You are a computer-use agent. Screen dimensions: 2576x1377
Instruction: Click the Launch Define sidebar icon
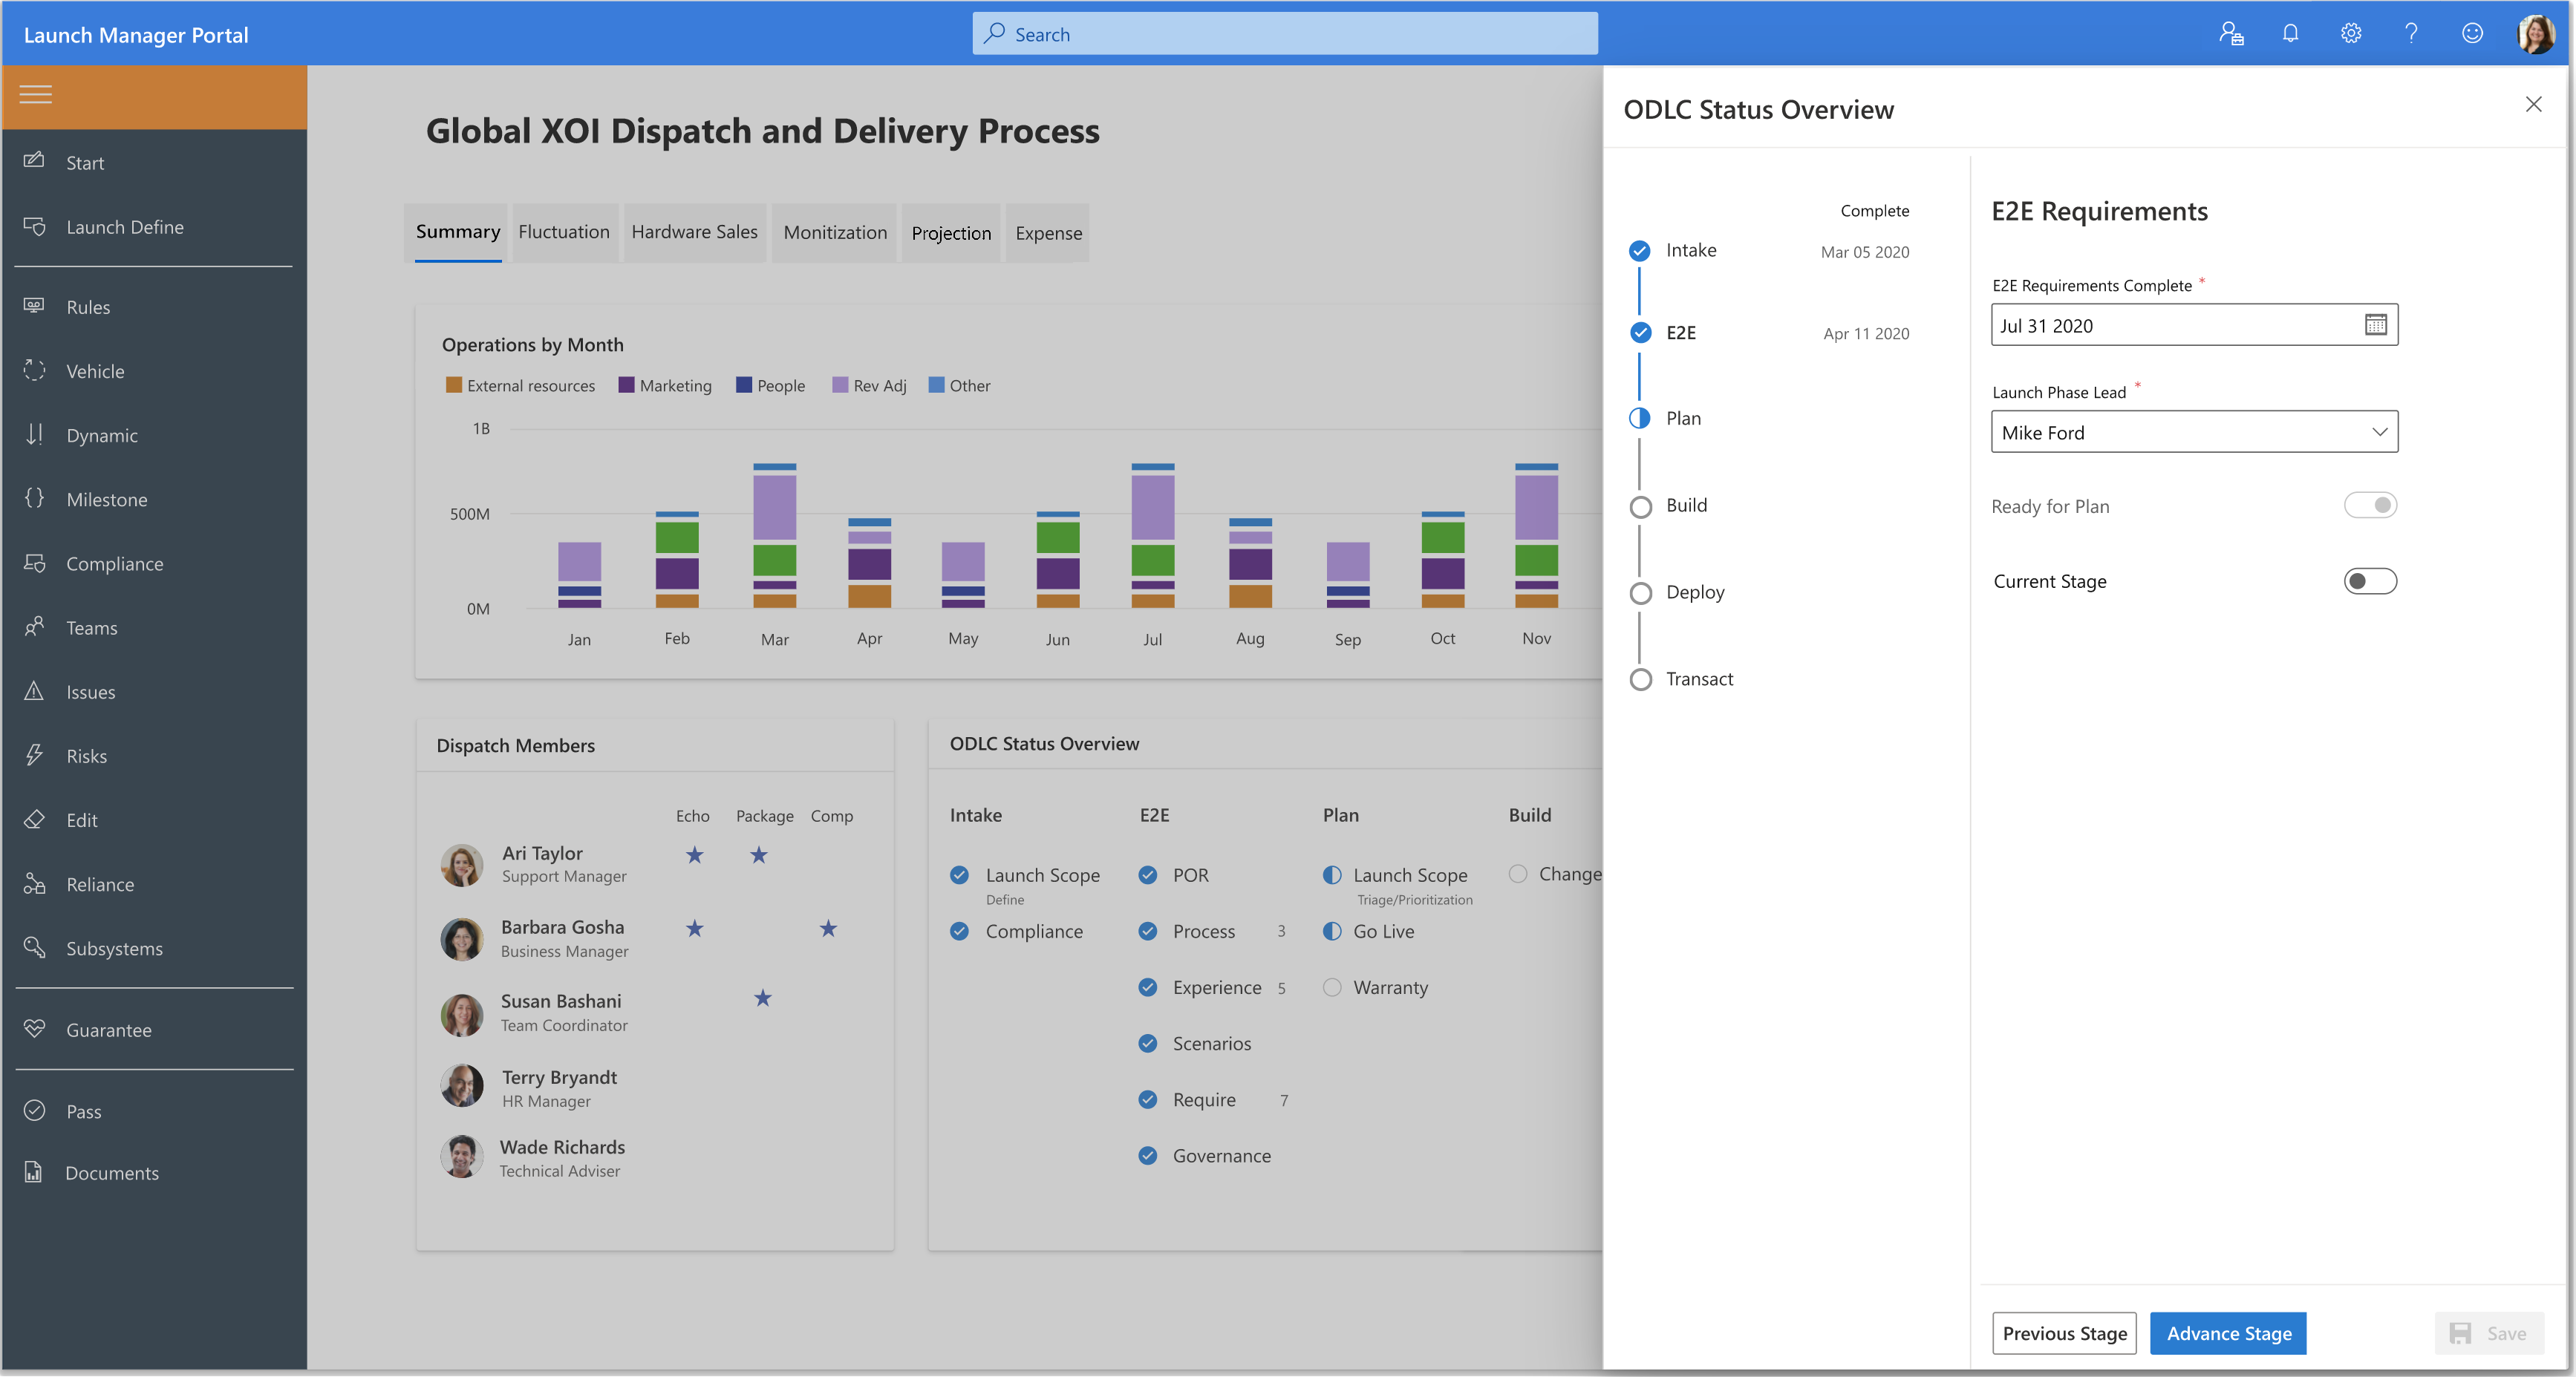pos(34,226)
